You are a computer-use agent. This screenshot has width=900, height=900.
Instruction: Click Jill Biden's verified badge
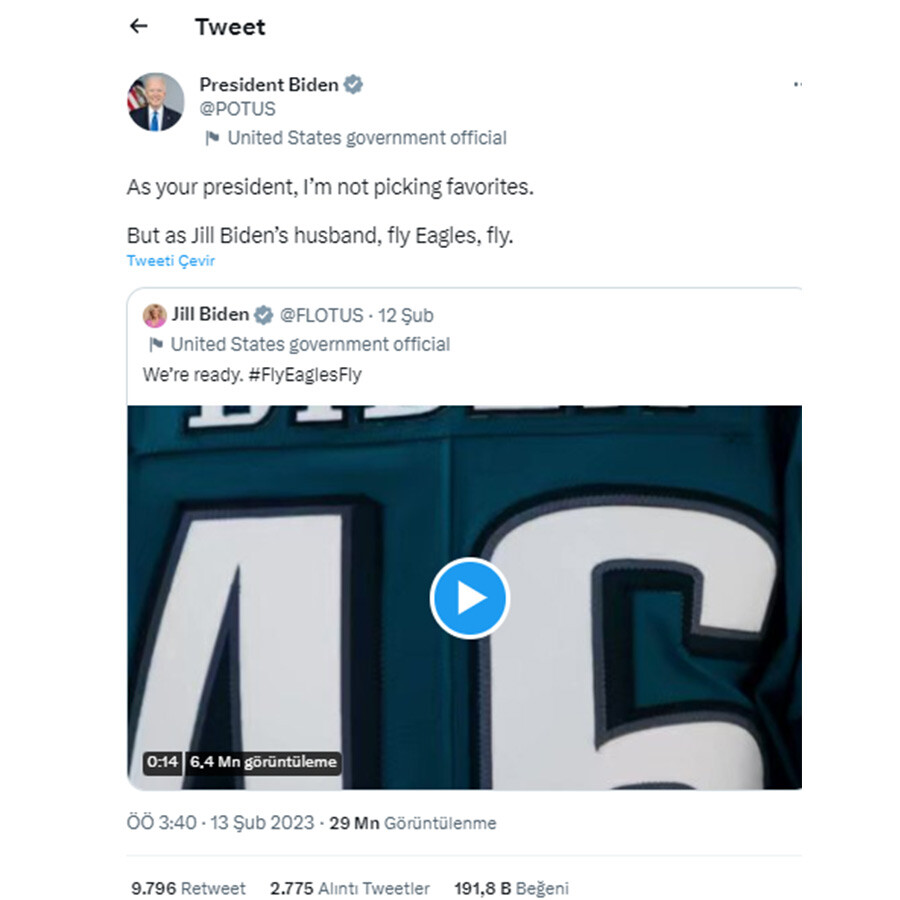coord(264,315)
